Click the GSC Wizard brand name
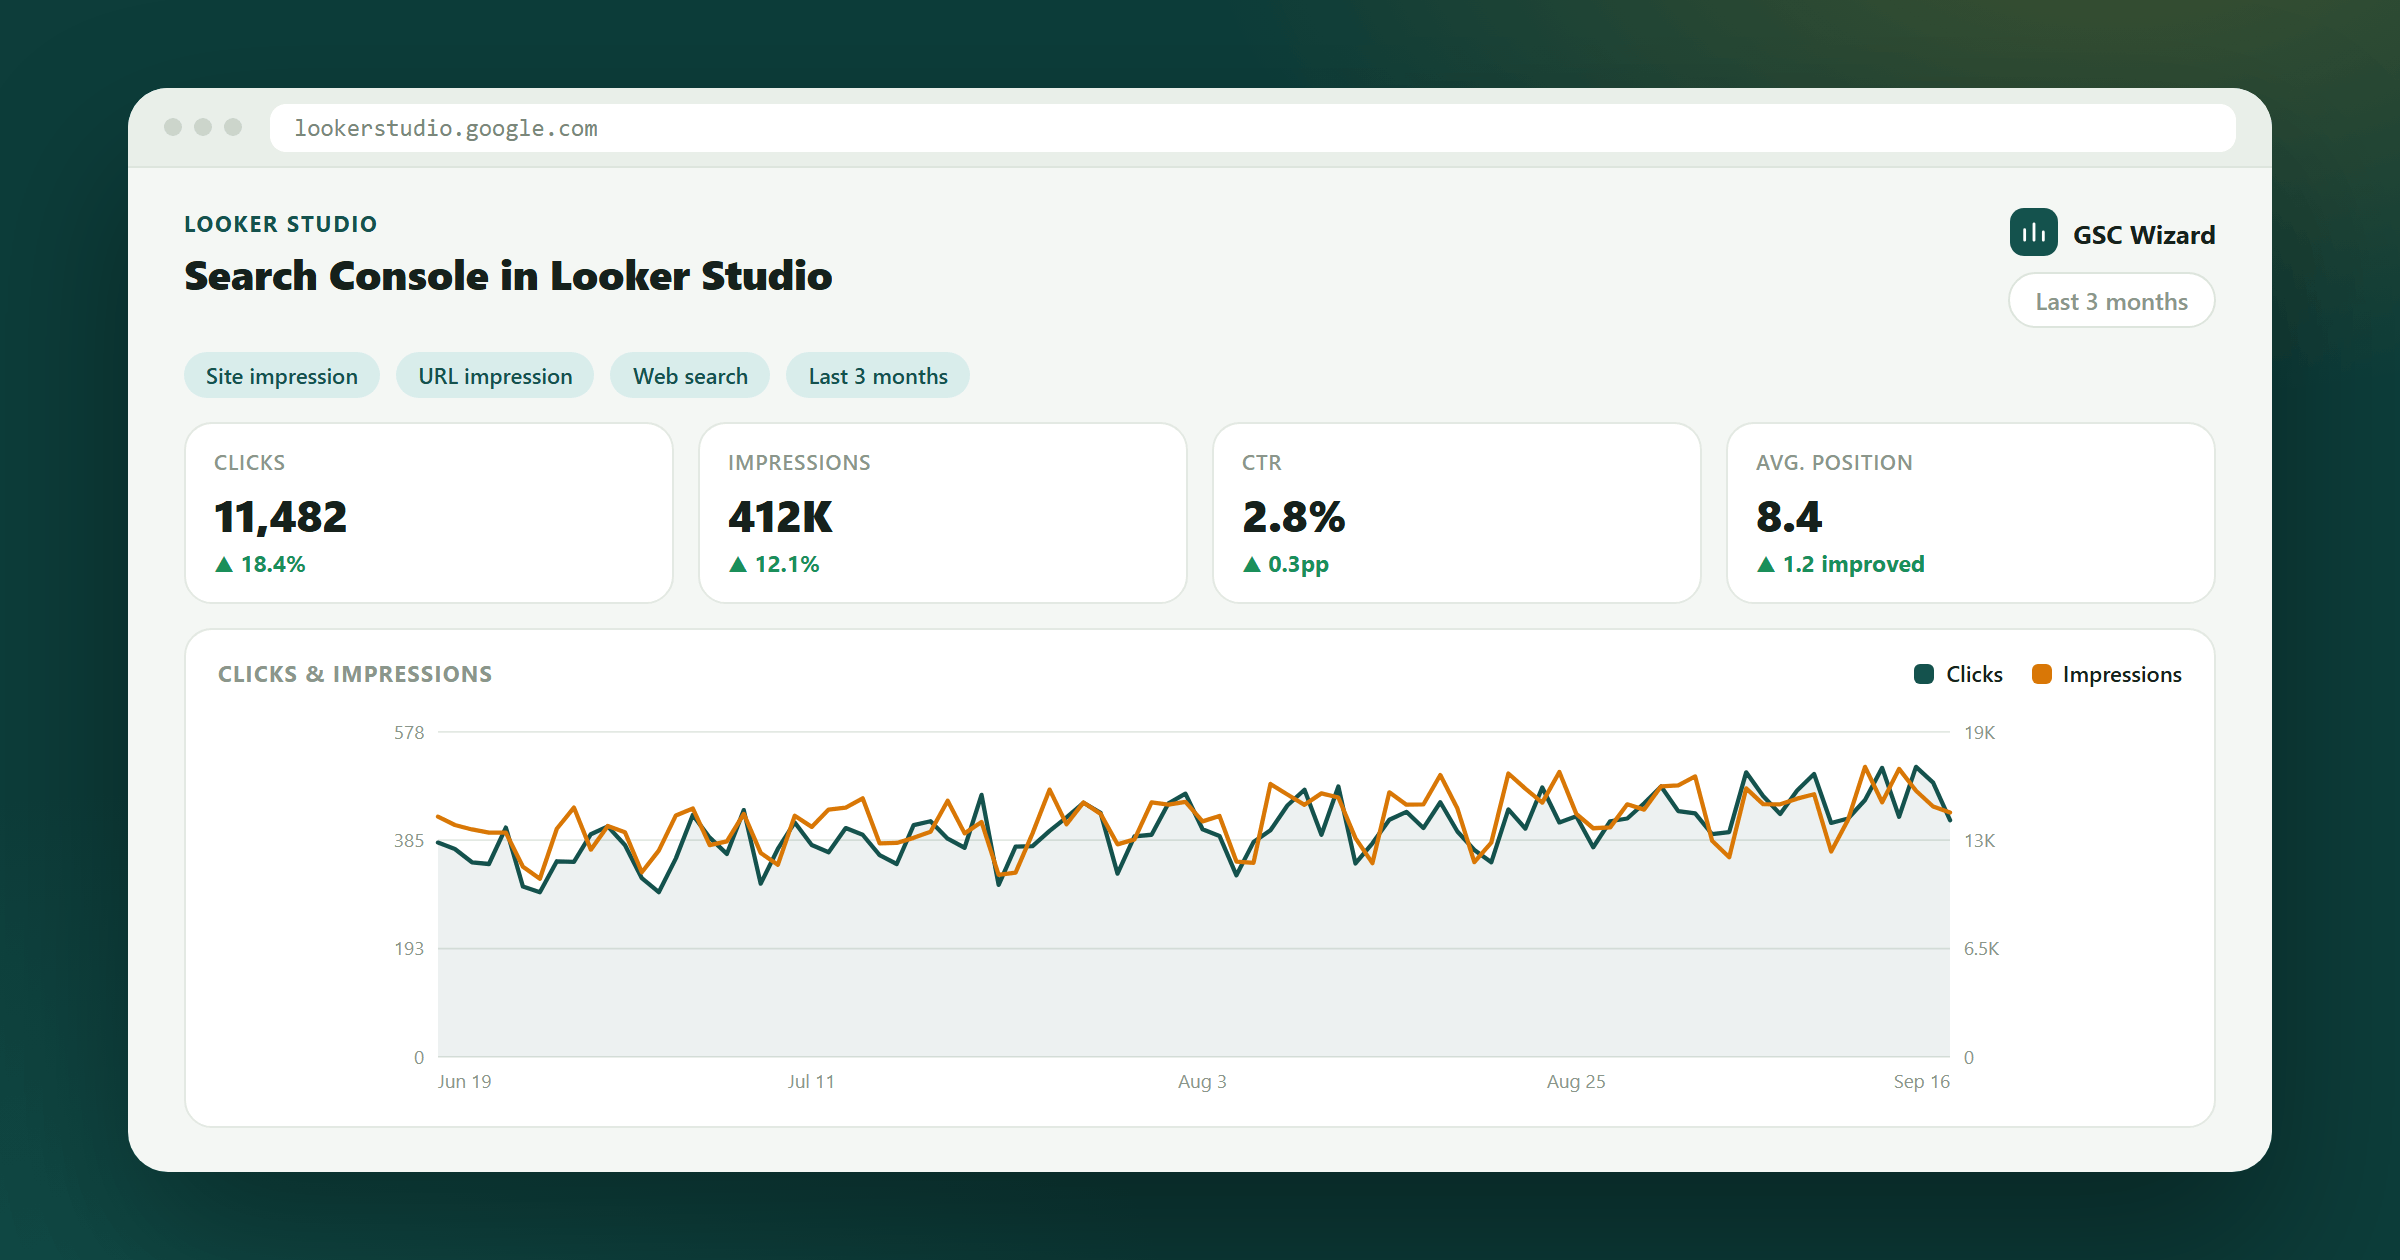 [x=2144, y=235]
